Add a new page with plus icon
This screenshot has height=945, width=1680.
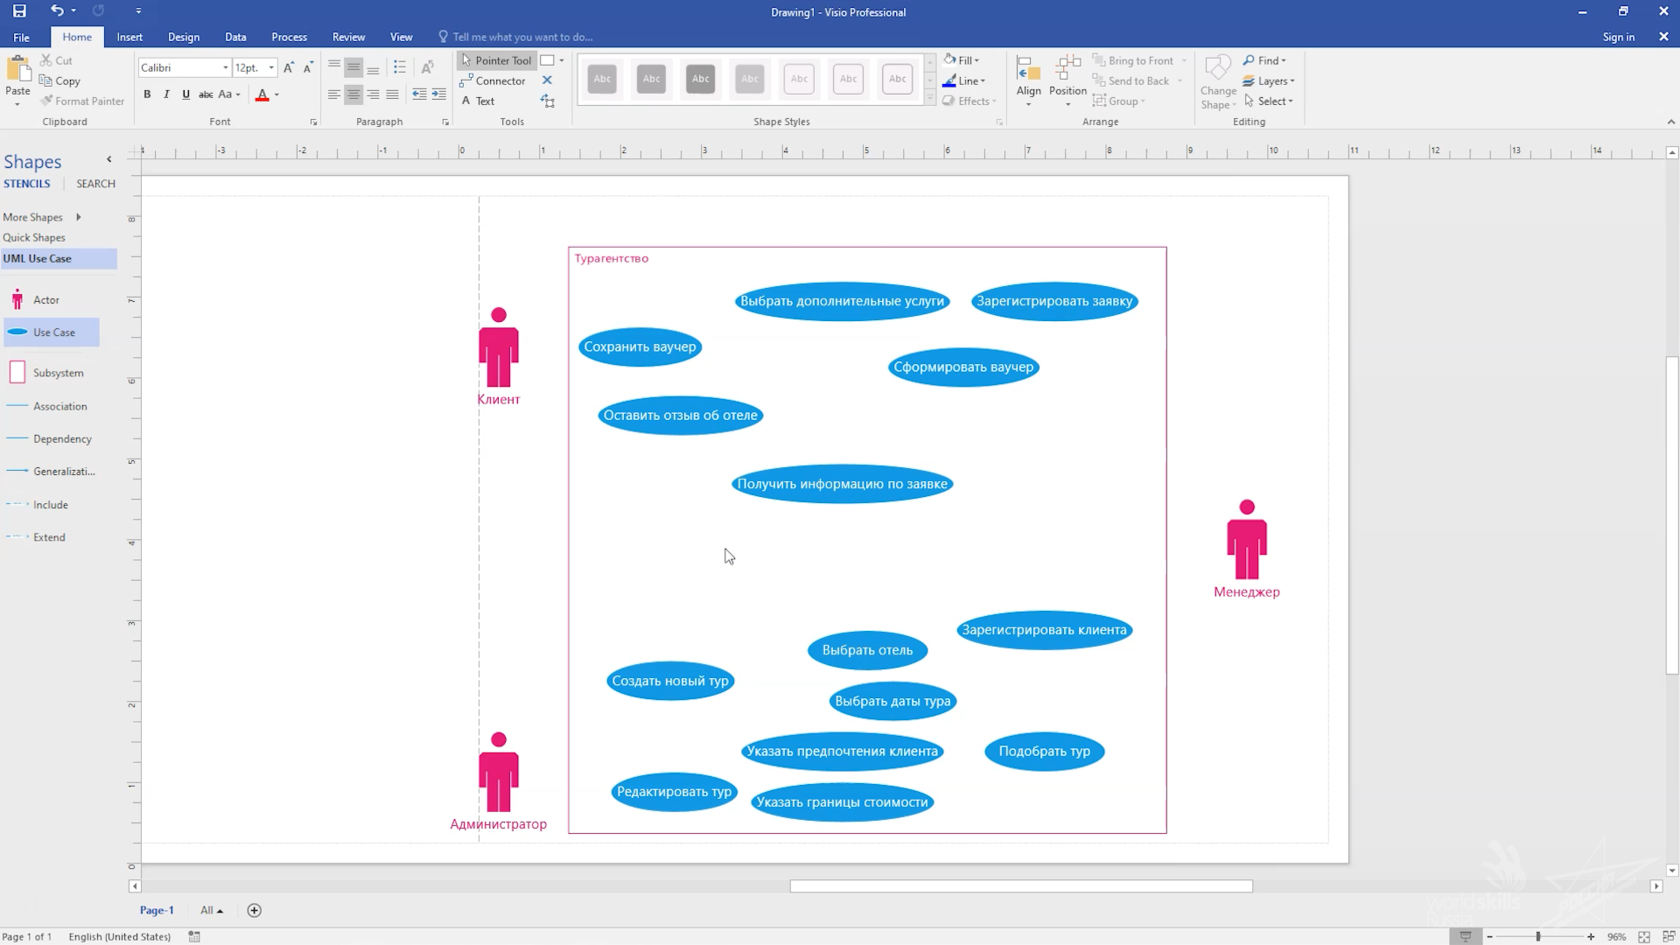pyautogui.click(x=254, y=910)
